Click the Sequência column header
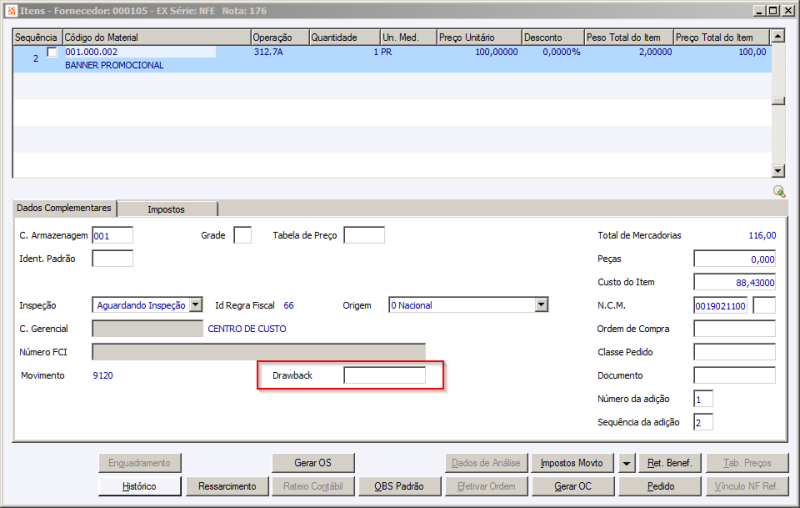The height and width of the screenshot is (508, 800). [37, 37]
